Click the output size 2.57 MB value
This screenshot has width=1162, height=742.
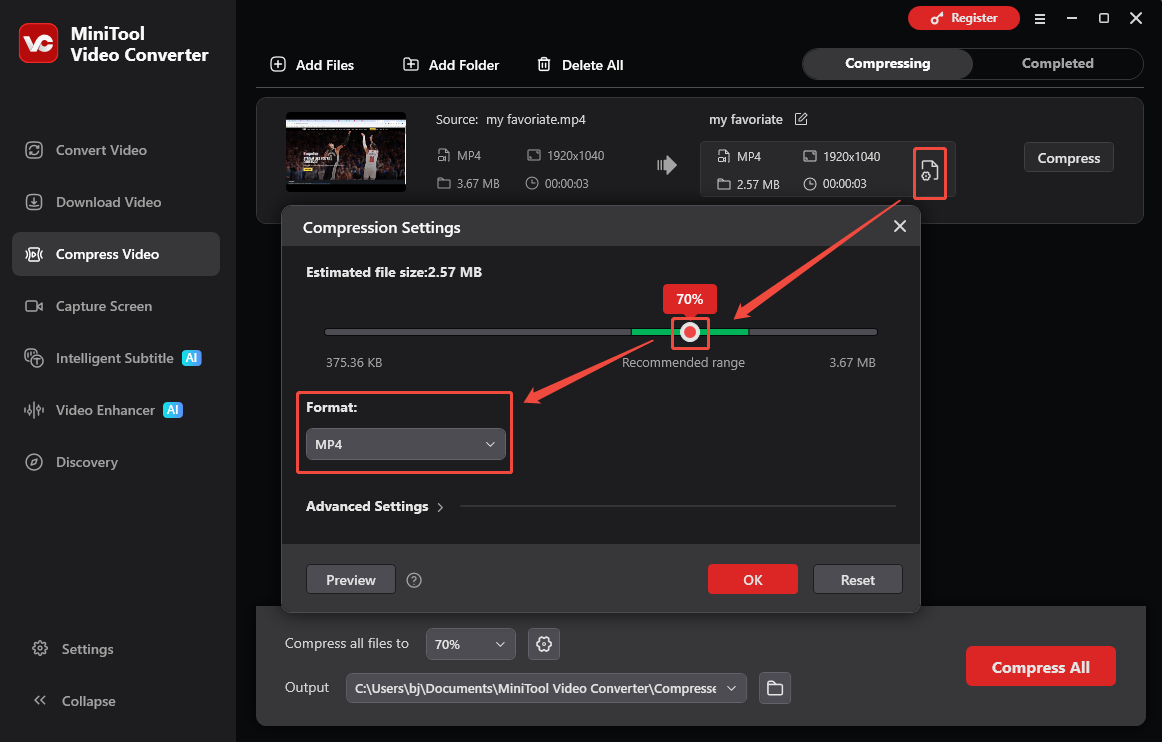point(757,185)
